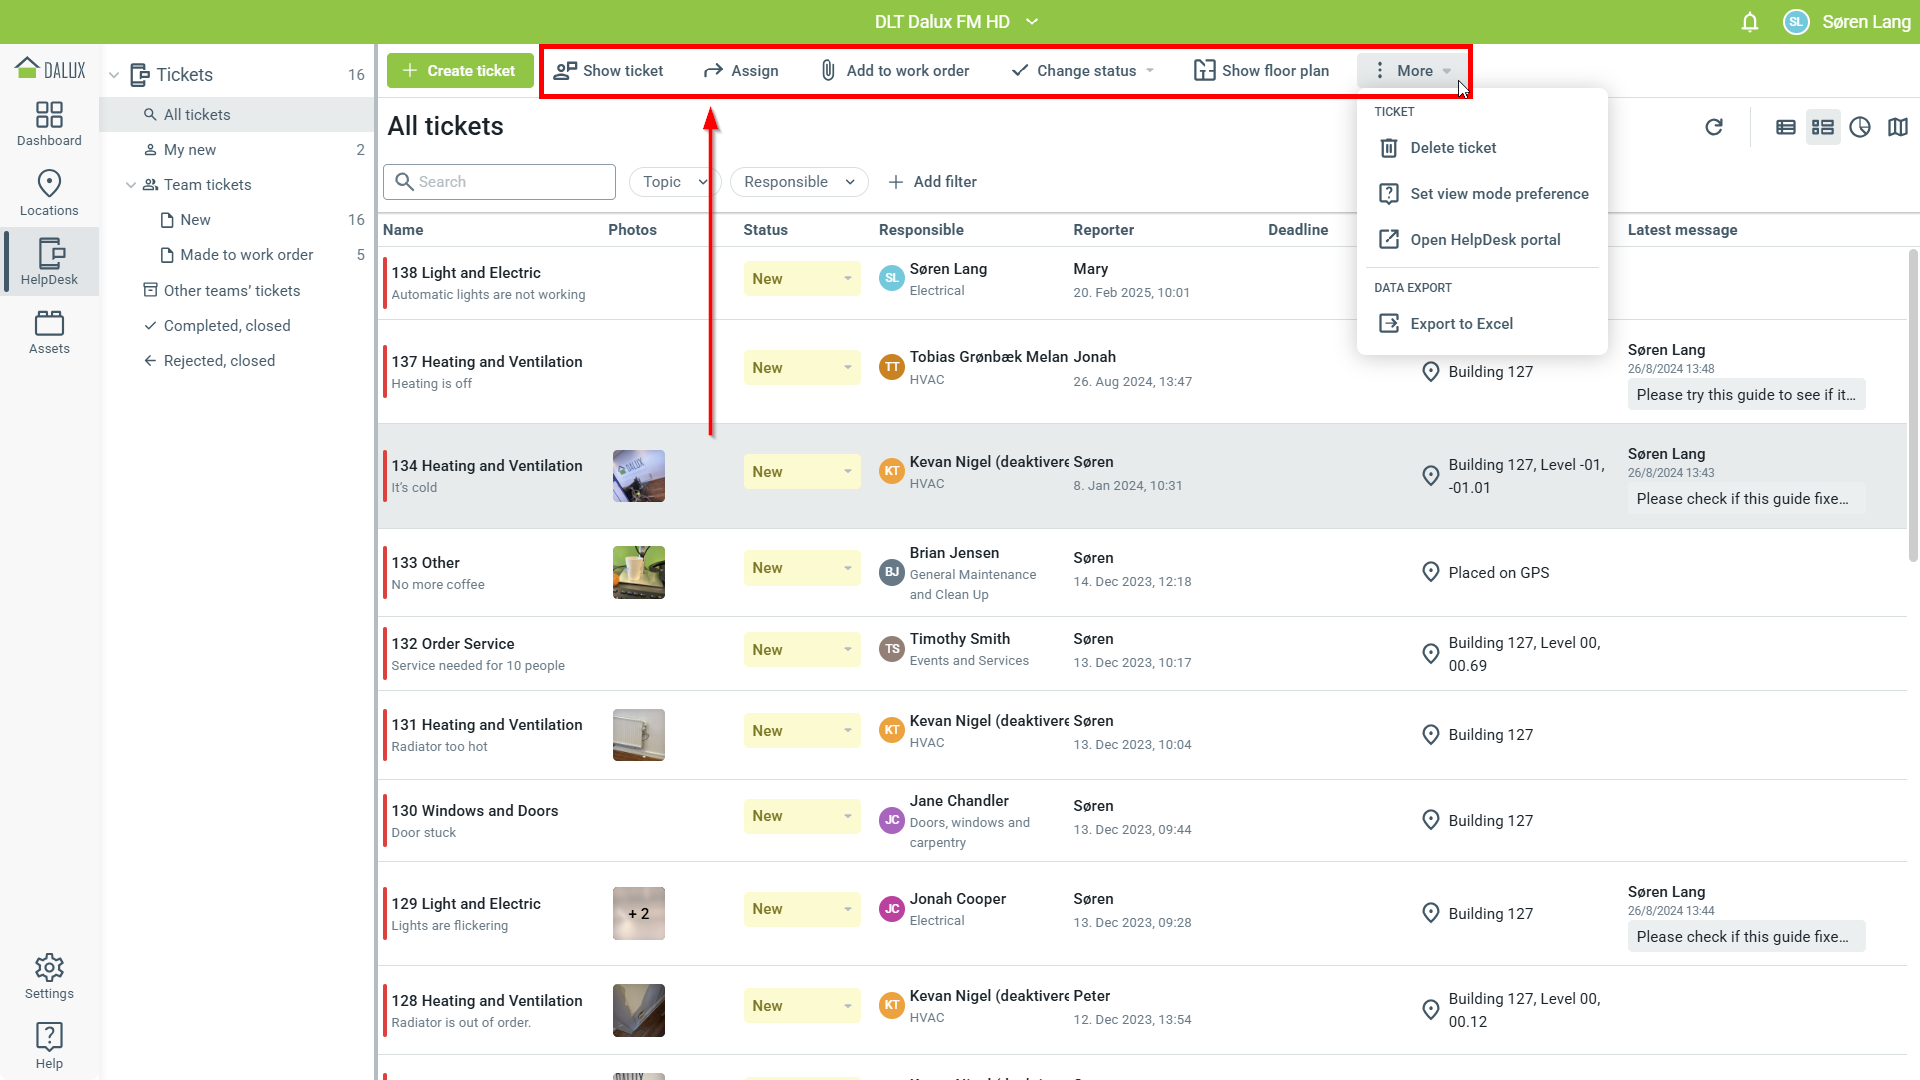Switch to map view icon

tap(1897, 127)
